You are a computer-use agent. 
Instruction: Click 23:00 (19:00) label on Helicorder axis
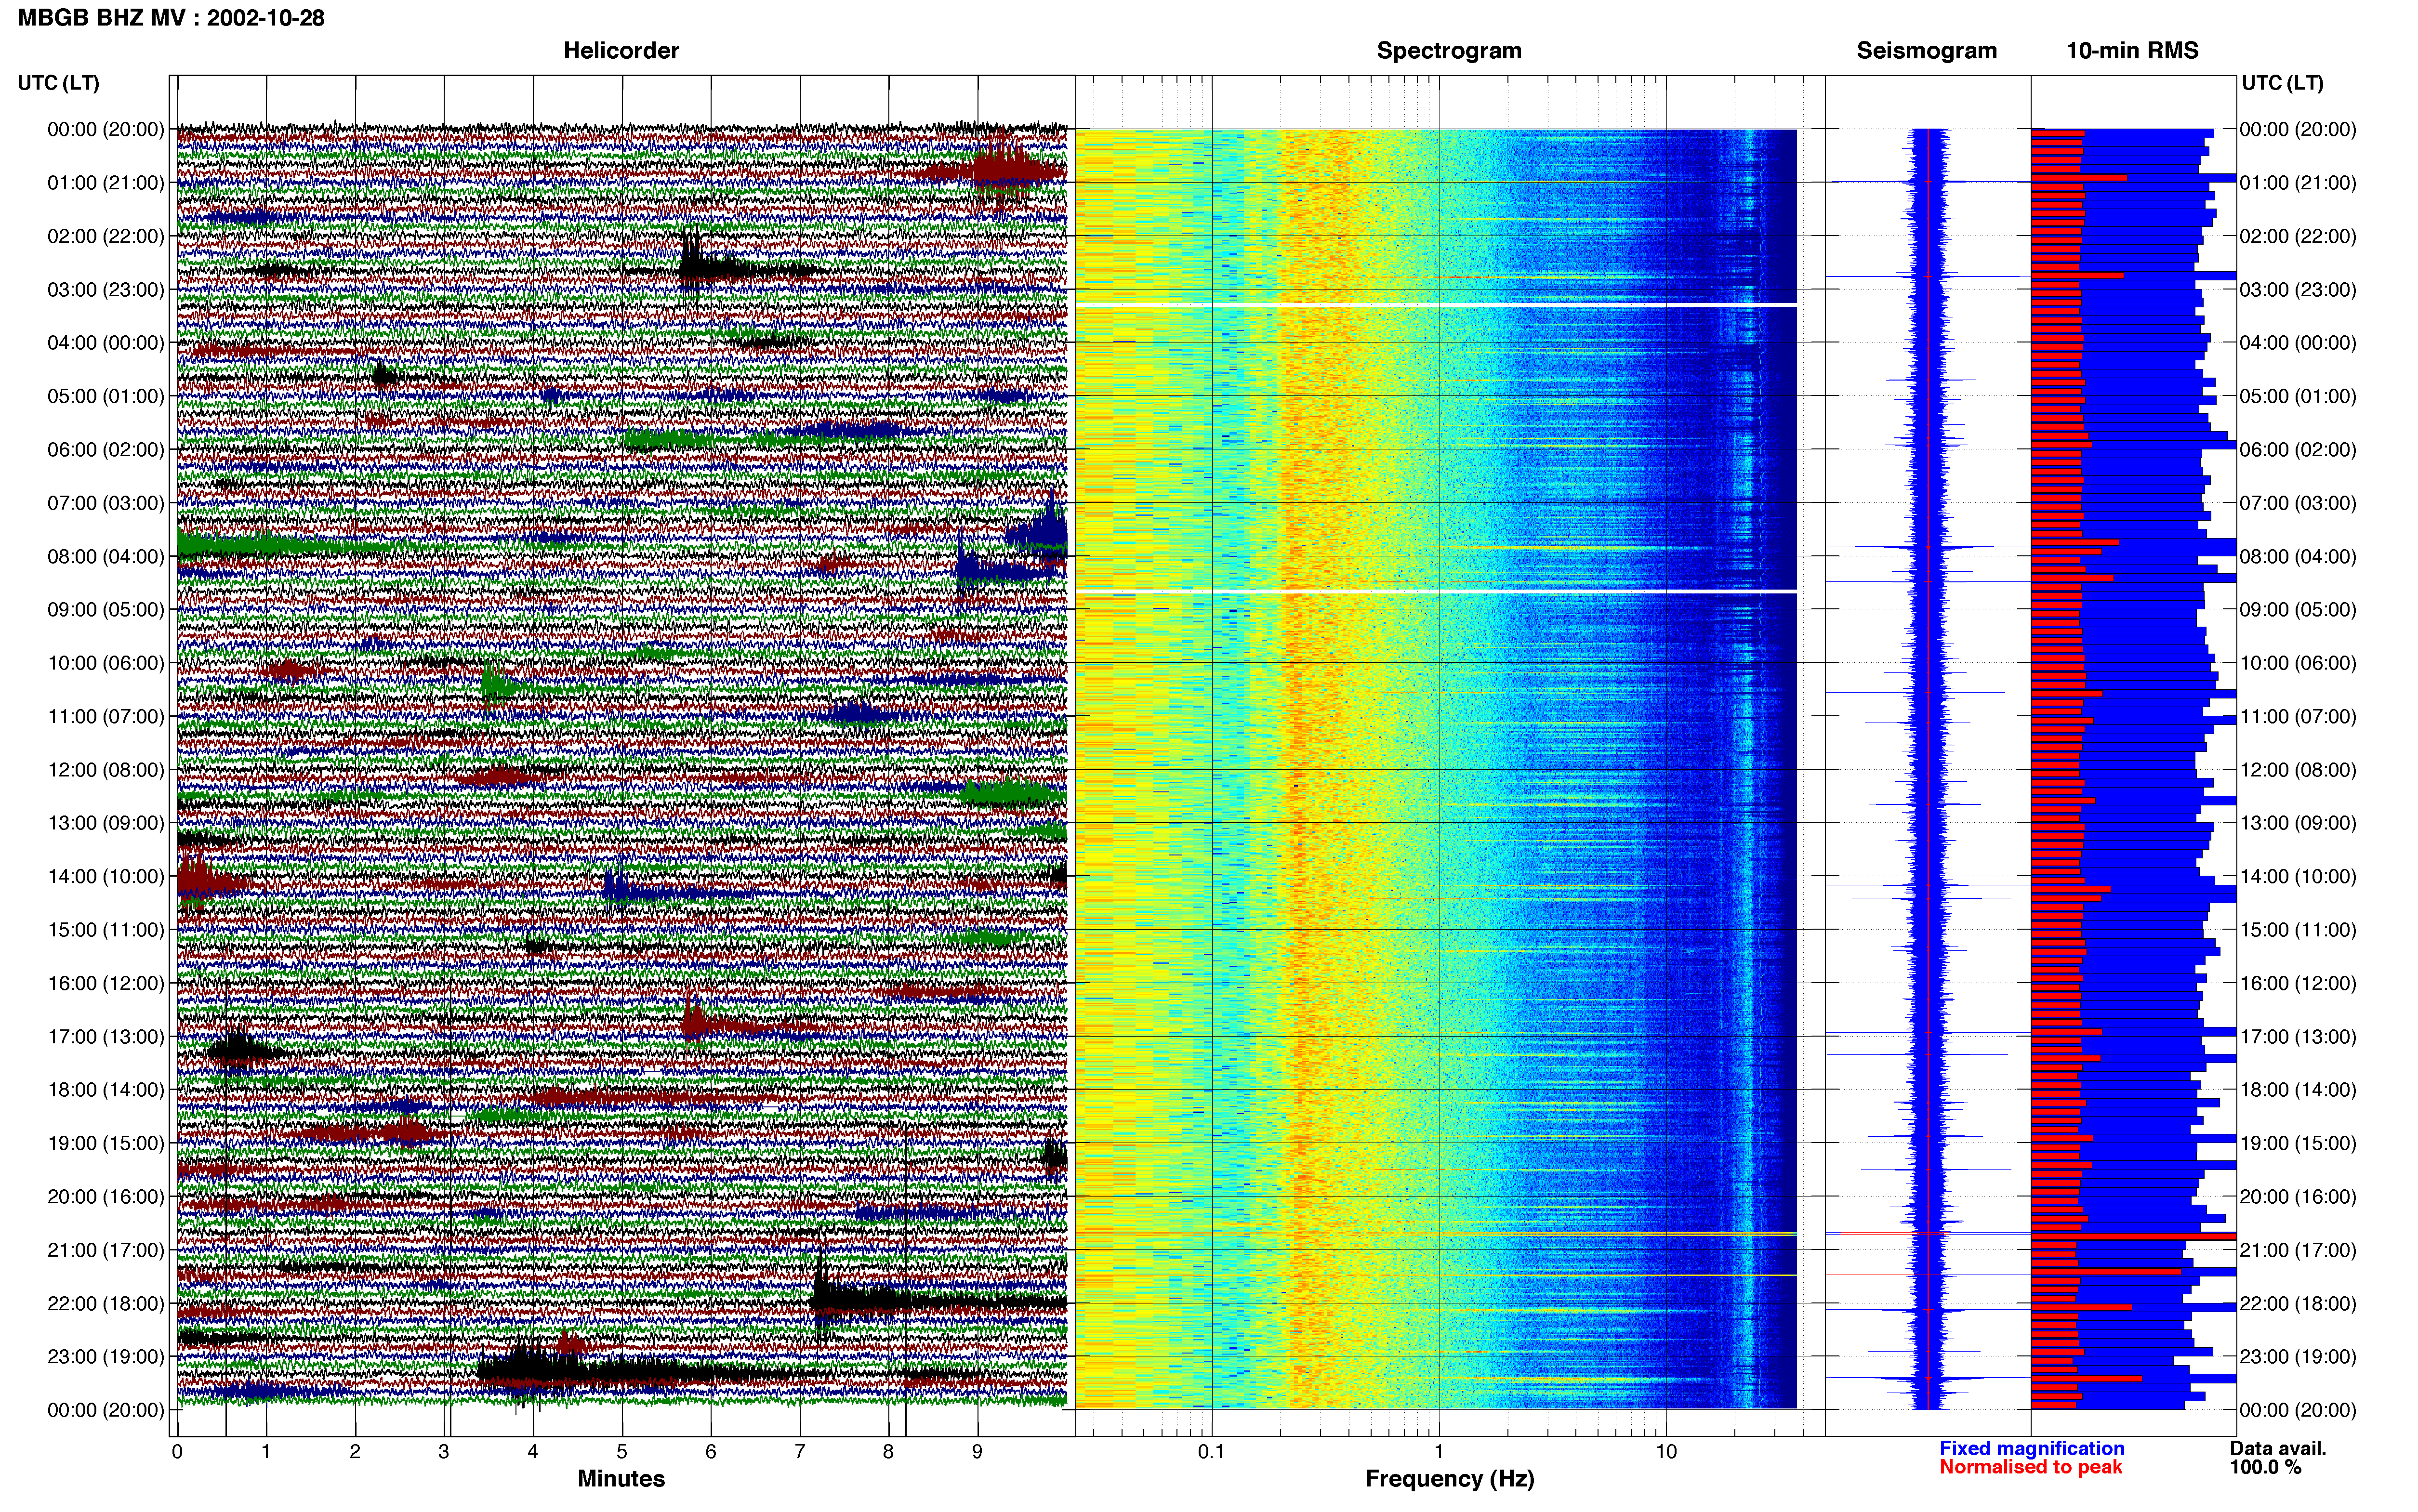[x=105, y=1357]
